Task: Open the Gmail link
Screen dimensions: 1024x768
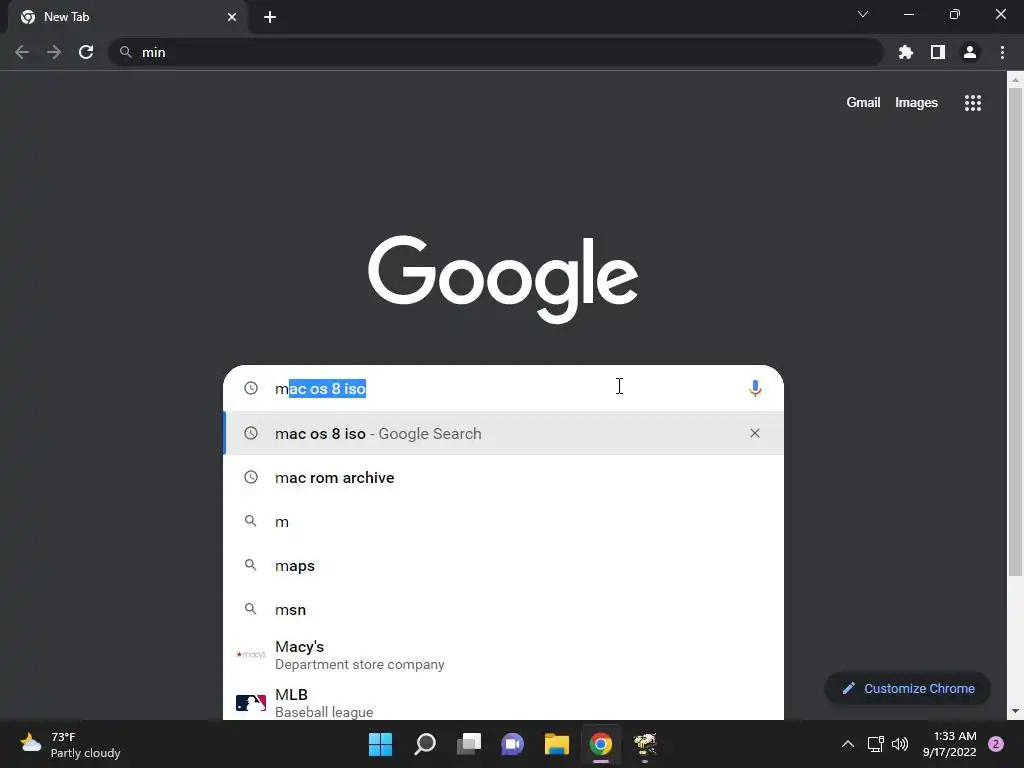Action: (x=863, y=103)
